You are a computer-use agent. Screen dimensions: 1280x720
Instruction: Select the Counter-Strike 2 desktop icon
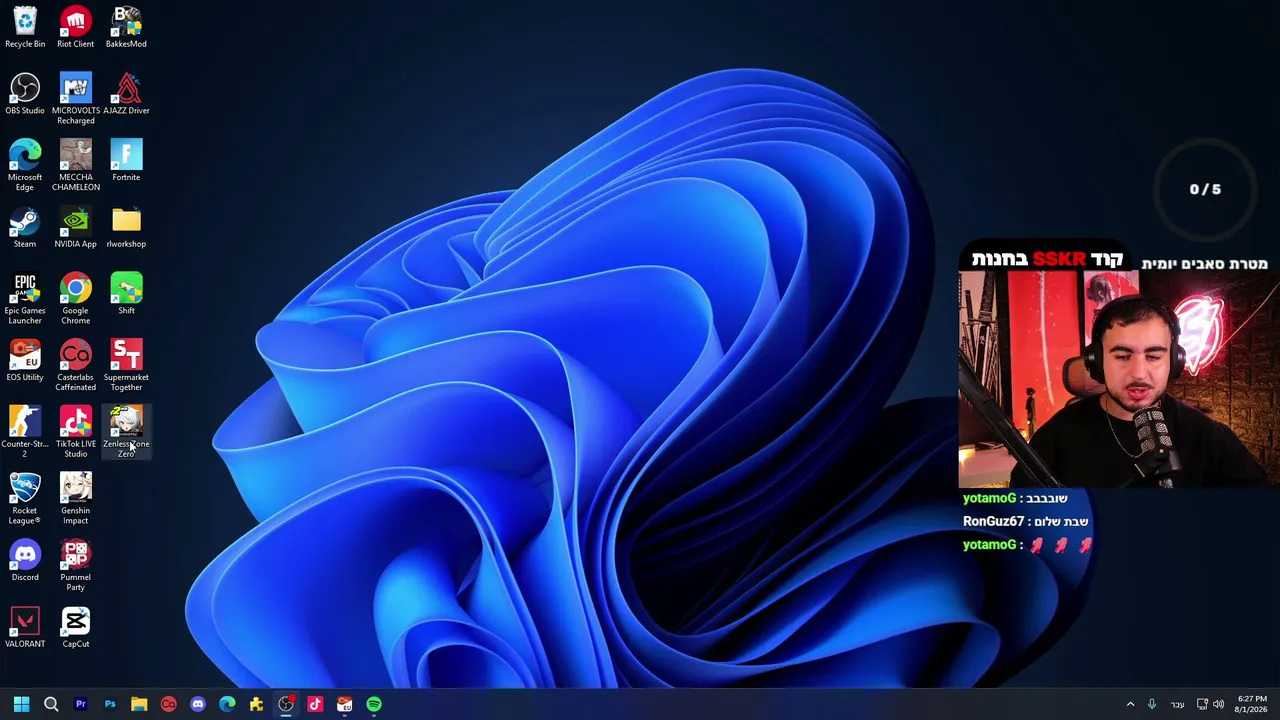pos(25,432)
